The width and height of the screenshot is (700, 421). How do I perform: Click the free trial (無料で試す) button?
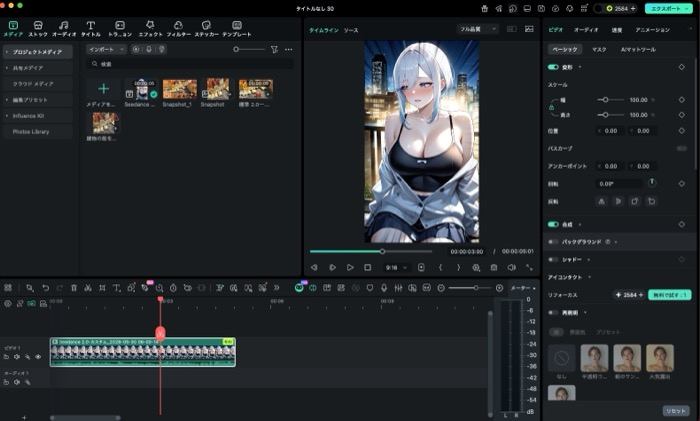click(x=670, y=295)
